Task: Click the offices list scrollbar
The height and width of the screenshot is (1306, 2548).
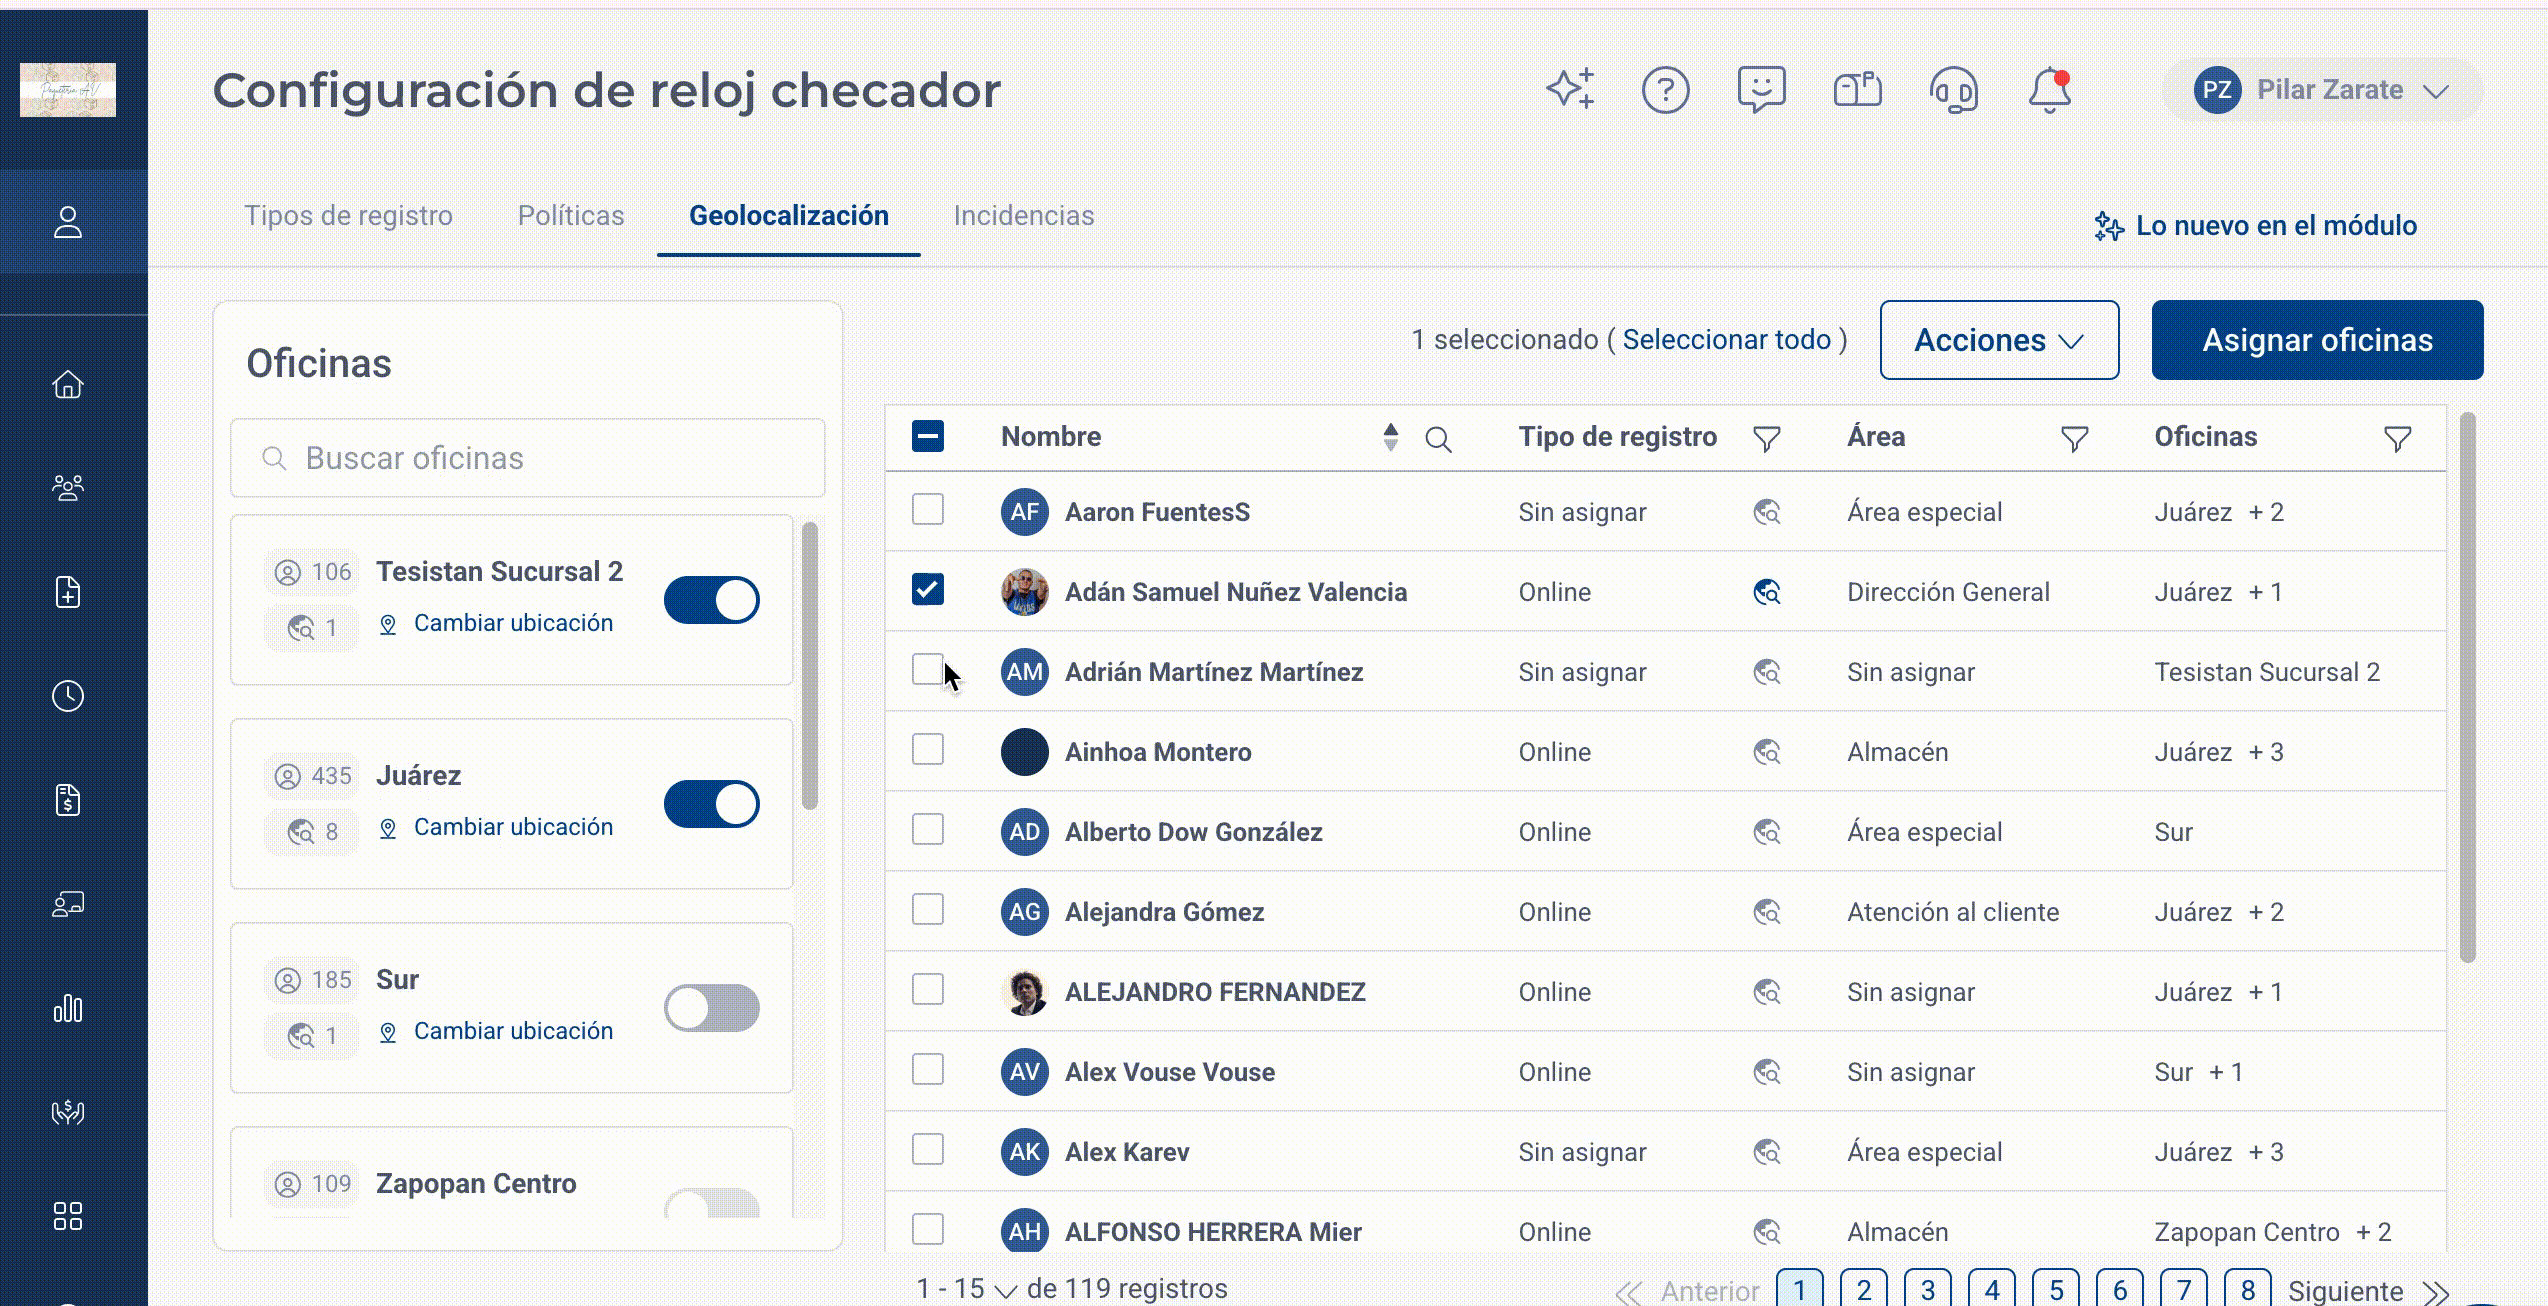Action: tap(810, 666)
